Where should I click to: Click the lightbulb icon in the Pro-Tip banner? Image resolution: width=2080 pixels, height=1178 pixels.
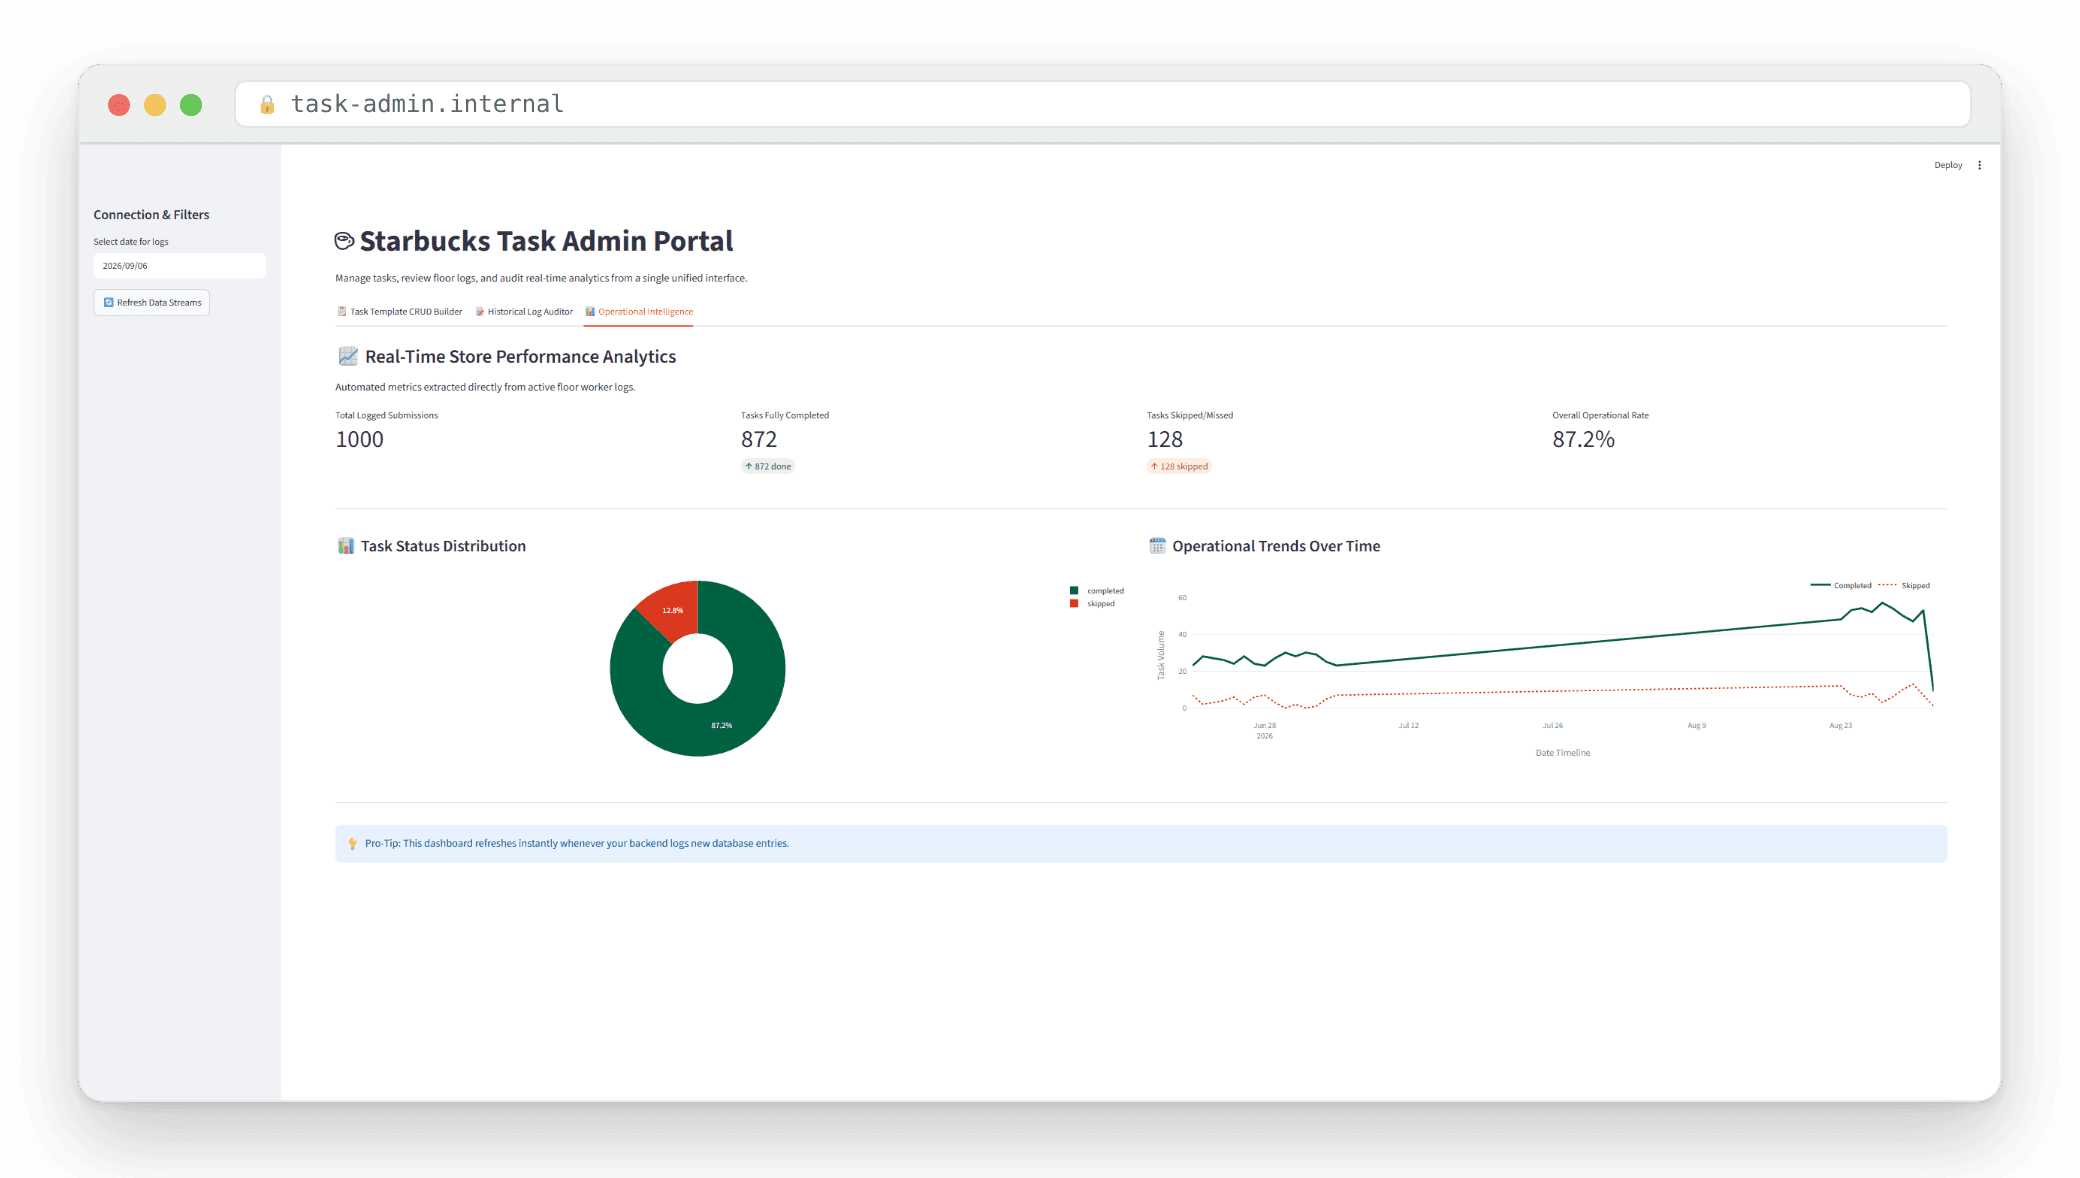(352, 844)
